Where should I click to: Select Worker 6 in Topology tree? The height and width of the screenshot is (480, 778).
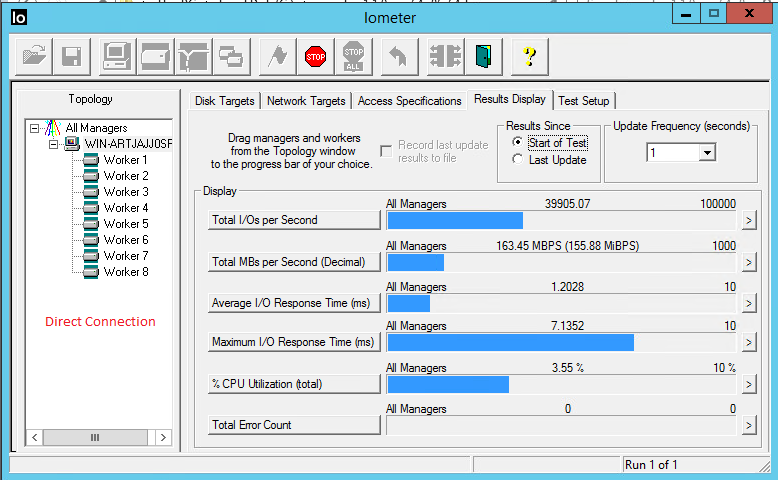click(126, 240)
